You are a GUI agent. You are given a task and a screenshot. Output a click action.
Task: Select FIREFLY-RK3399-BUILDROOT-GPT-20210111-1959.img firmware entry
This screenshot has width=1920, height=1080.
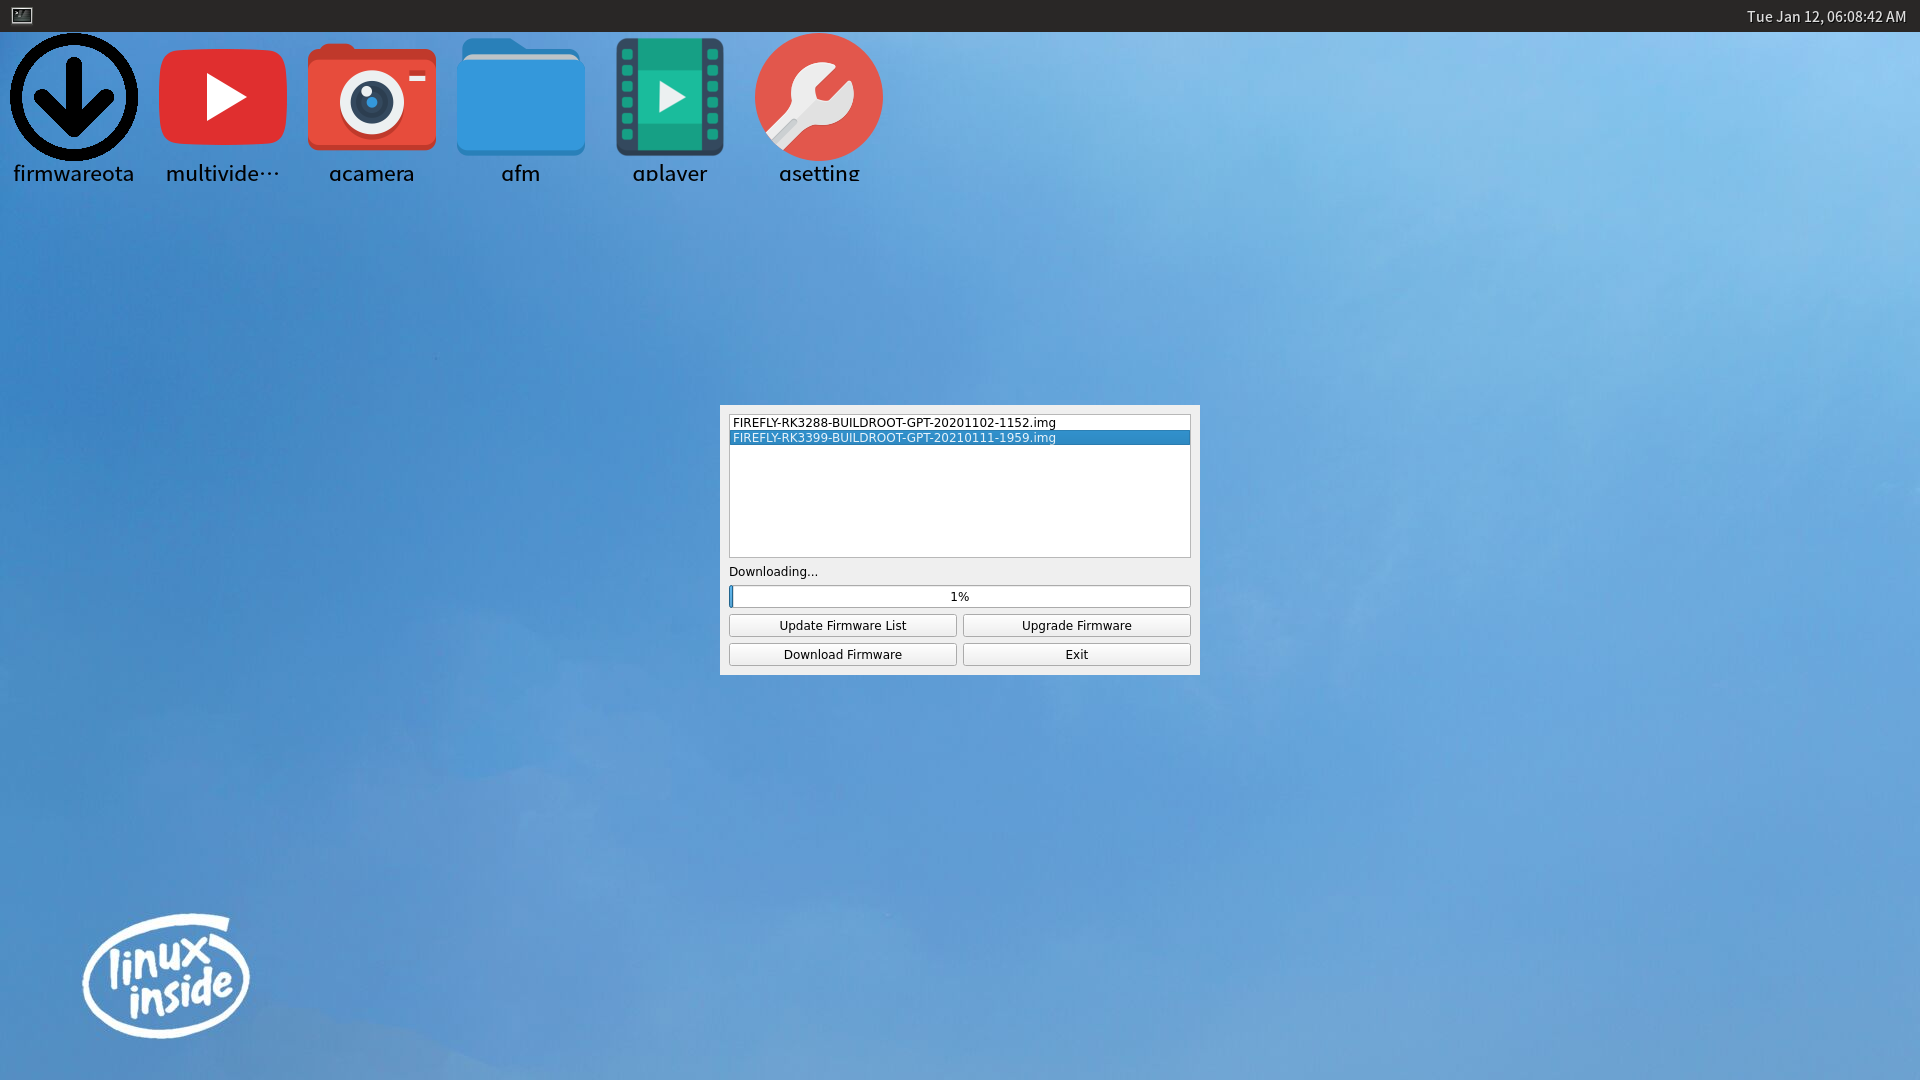click(960, 438)
